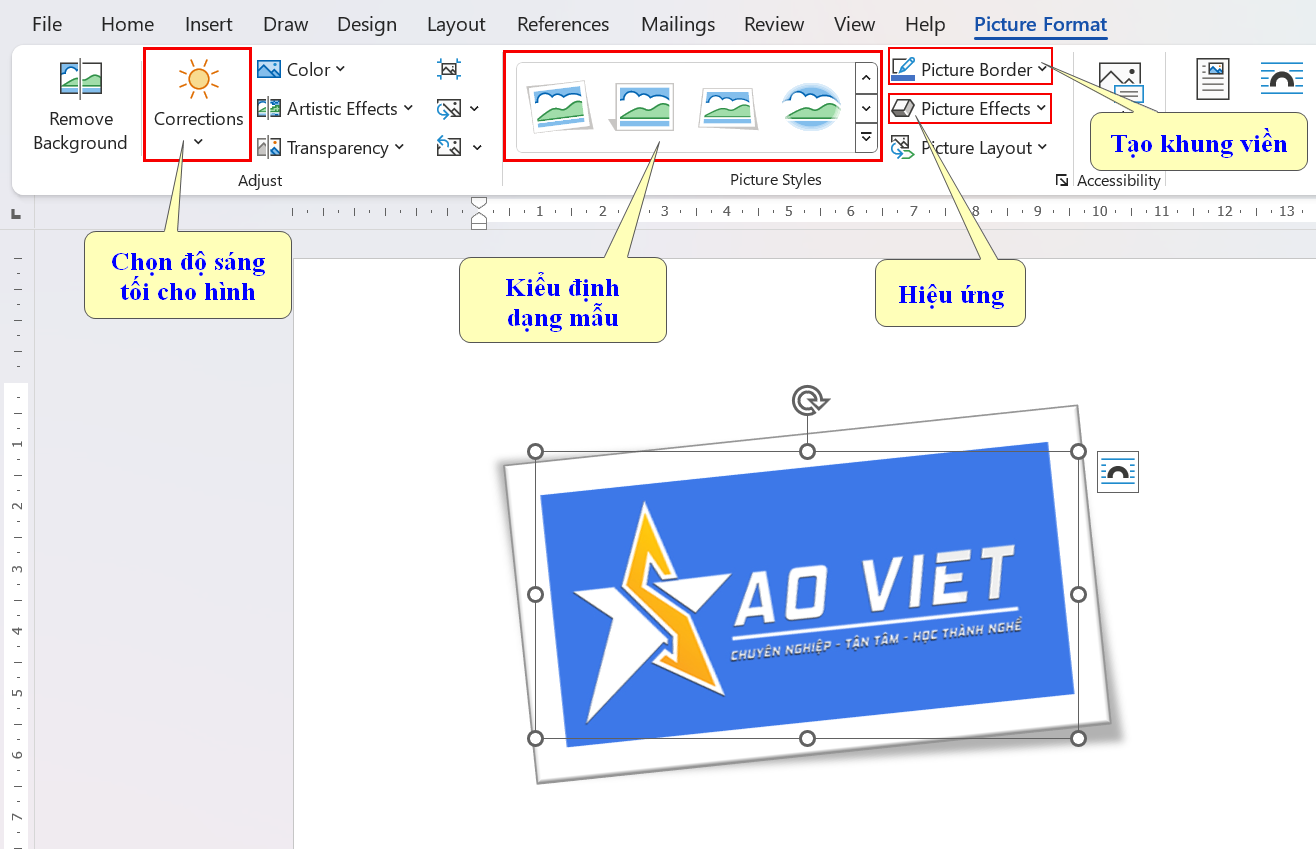Click the Position icon in the ribbon
The height and width of the screenshot is (849, 1316).
point(1213,78)
